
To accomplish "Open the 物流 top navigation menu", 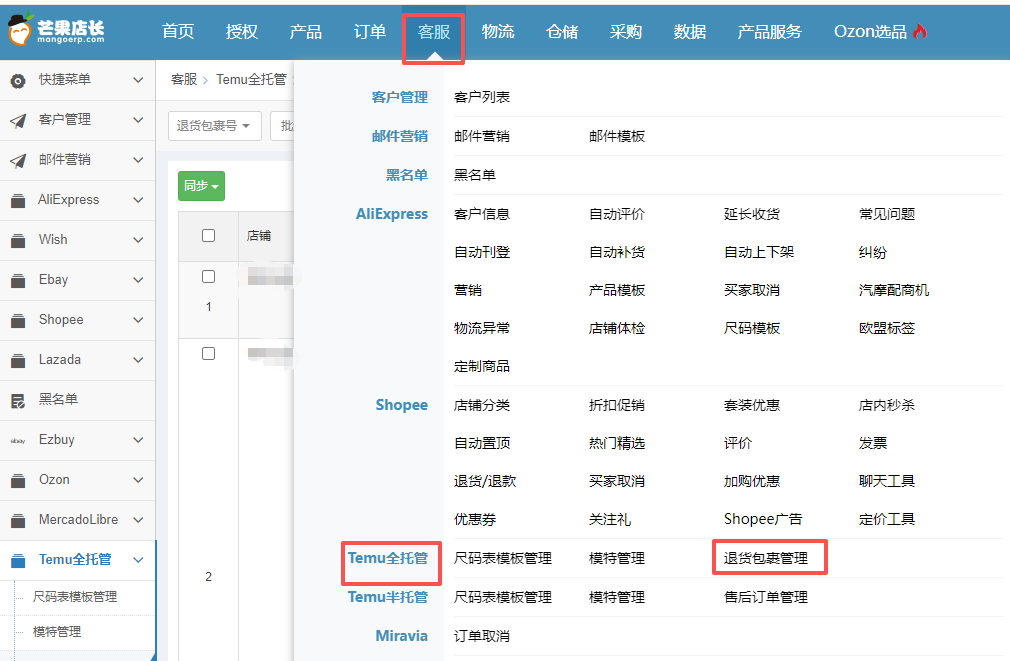I will [497, 31].
